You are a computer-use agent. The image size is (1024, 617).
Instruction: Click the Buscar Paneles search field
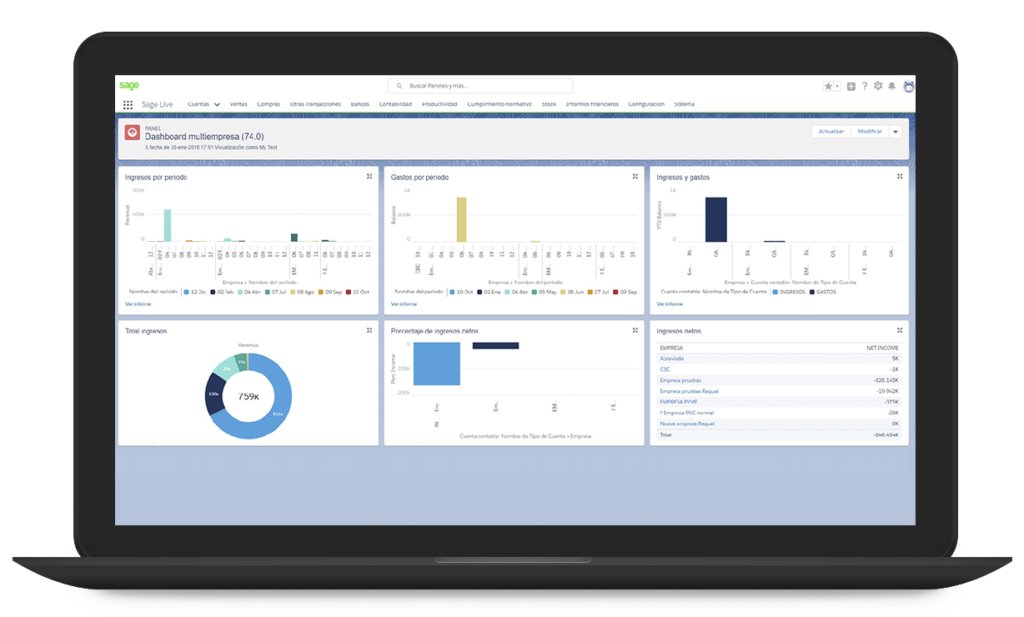[x=480, y=87]
